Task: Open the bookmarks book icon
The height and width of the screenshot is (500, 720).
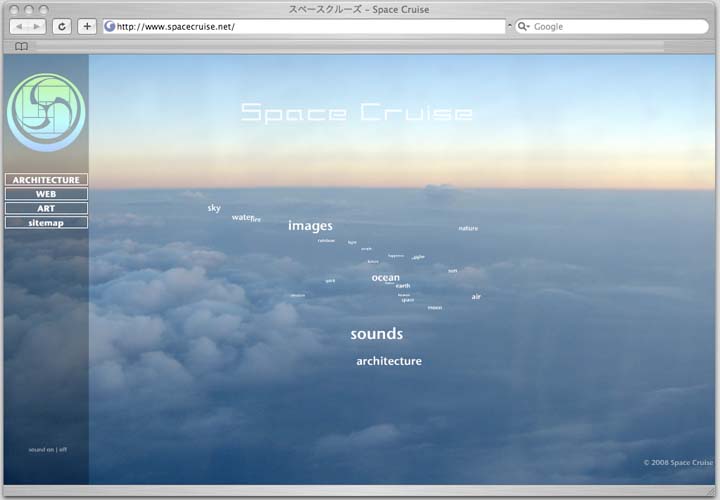Action: 21,46
